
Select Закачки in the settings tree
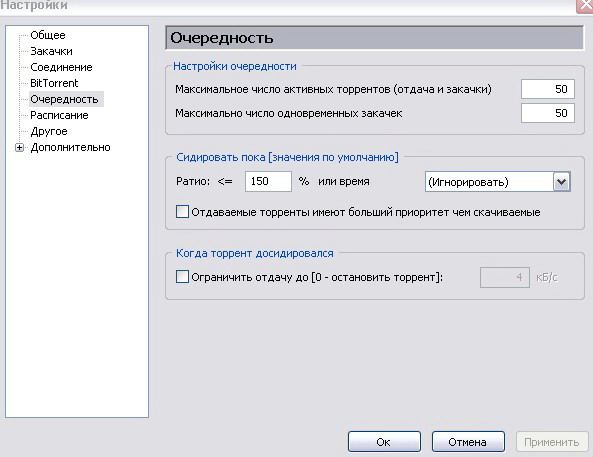point(51,51)
